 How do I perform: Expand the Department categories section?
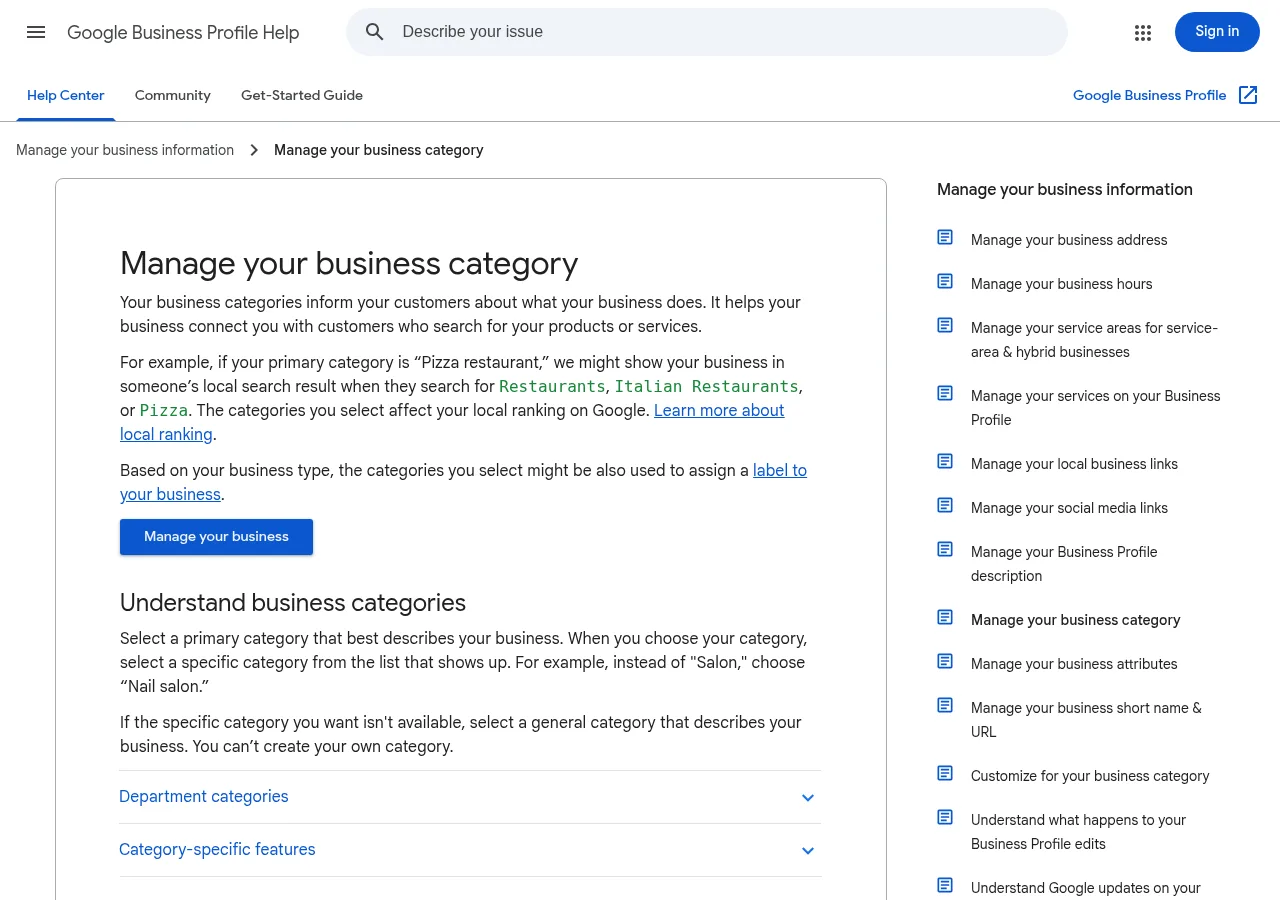pyautogui.click(x=470, y=797)
